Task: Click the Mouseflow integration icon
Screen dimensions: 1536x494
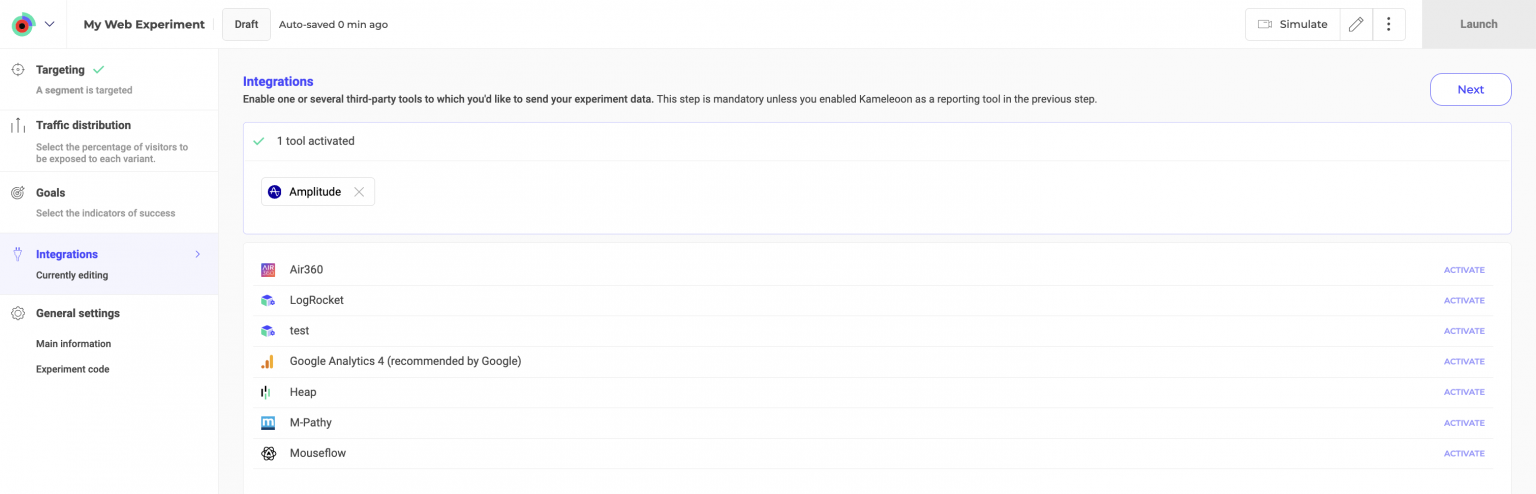Action: [267, 453]
